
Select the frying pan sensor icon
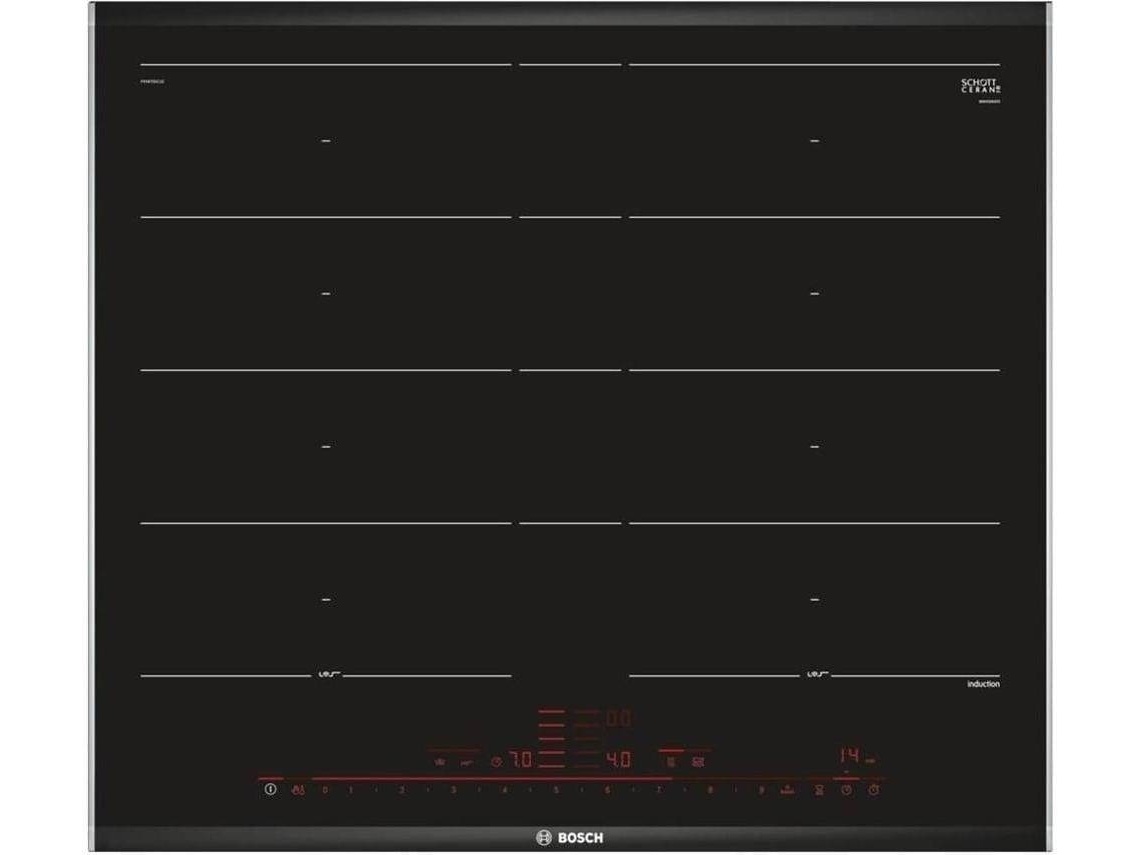(467, 763)
